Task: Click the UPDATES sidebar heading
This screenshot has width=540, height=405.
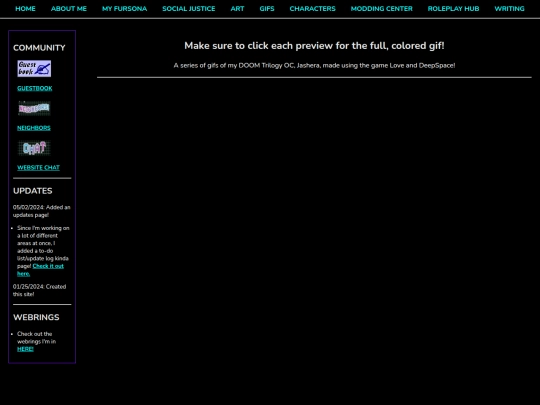Action: click(33, 191)
